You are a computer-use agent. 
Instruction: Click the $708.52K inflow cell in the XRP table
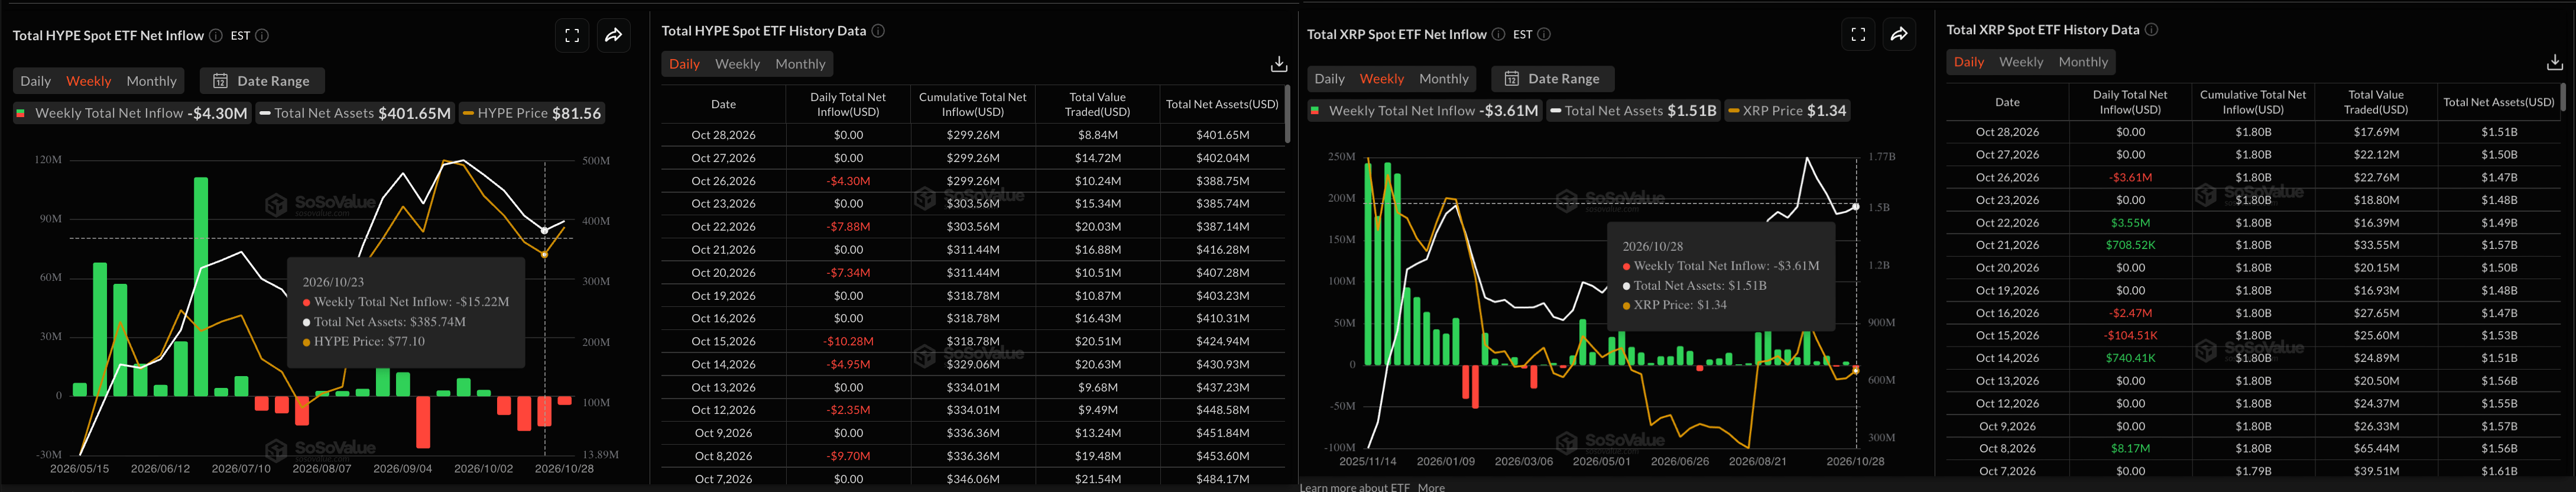coord(2130,245)
